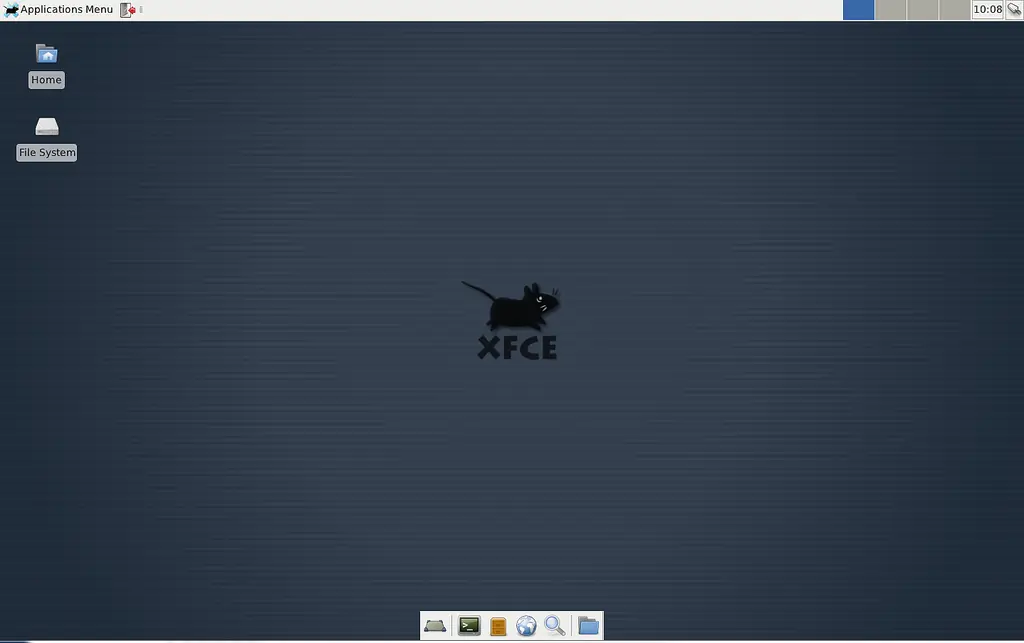Open the folder icon in the dock
This screenshot has height=643, width=1024.
(588, 626)
